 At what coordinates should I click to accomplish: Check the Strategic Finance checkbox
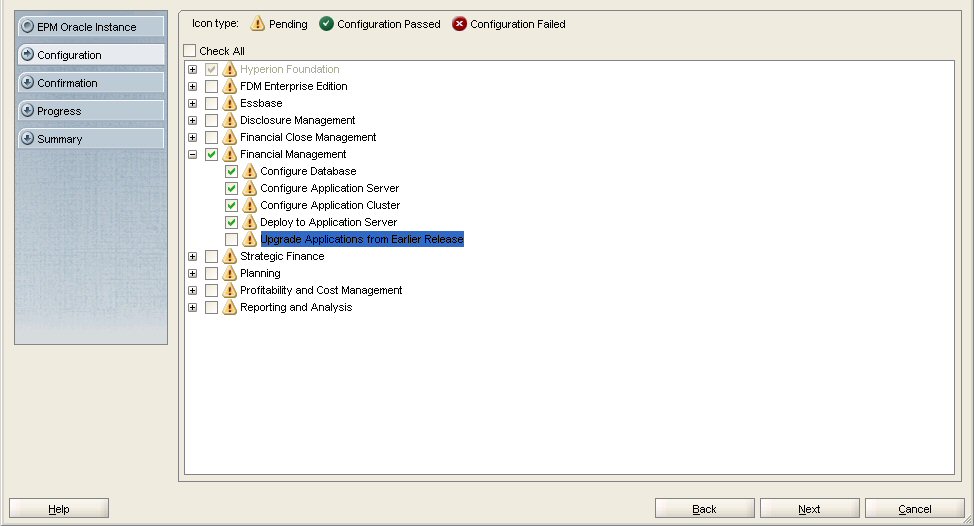211,256
